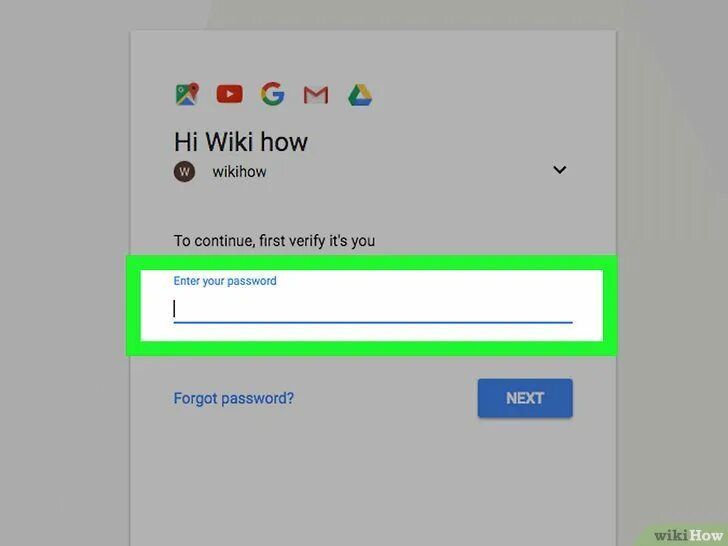Click the Hi Wiki how heading
This screenshot has width=728, height=546.
240,142
